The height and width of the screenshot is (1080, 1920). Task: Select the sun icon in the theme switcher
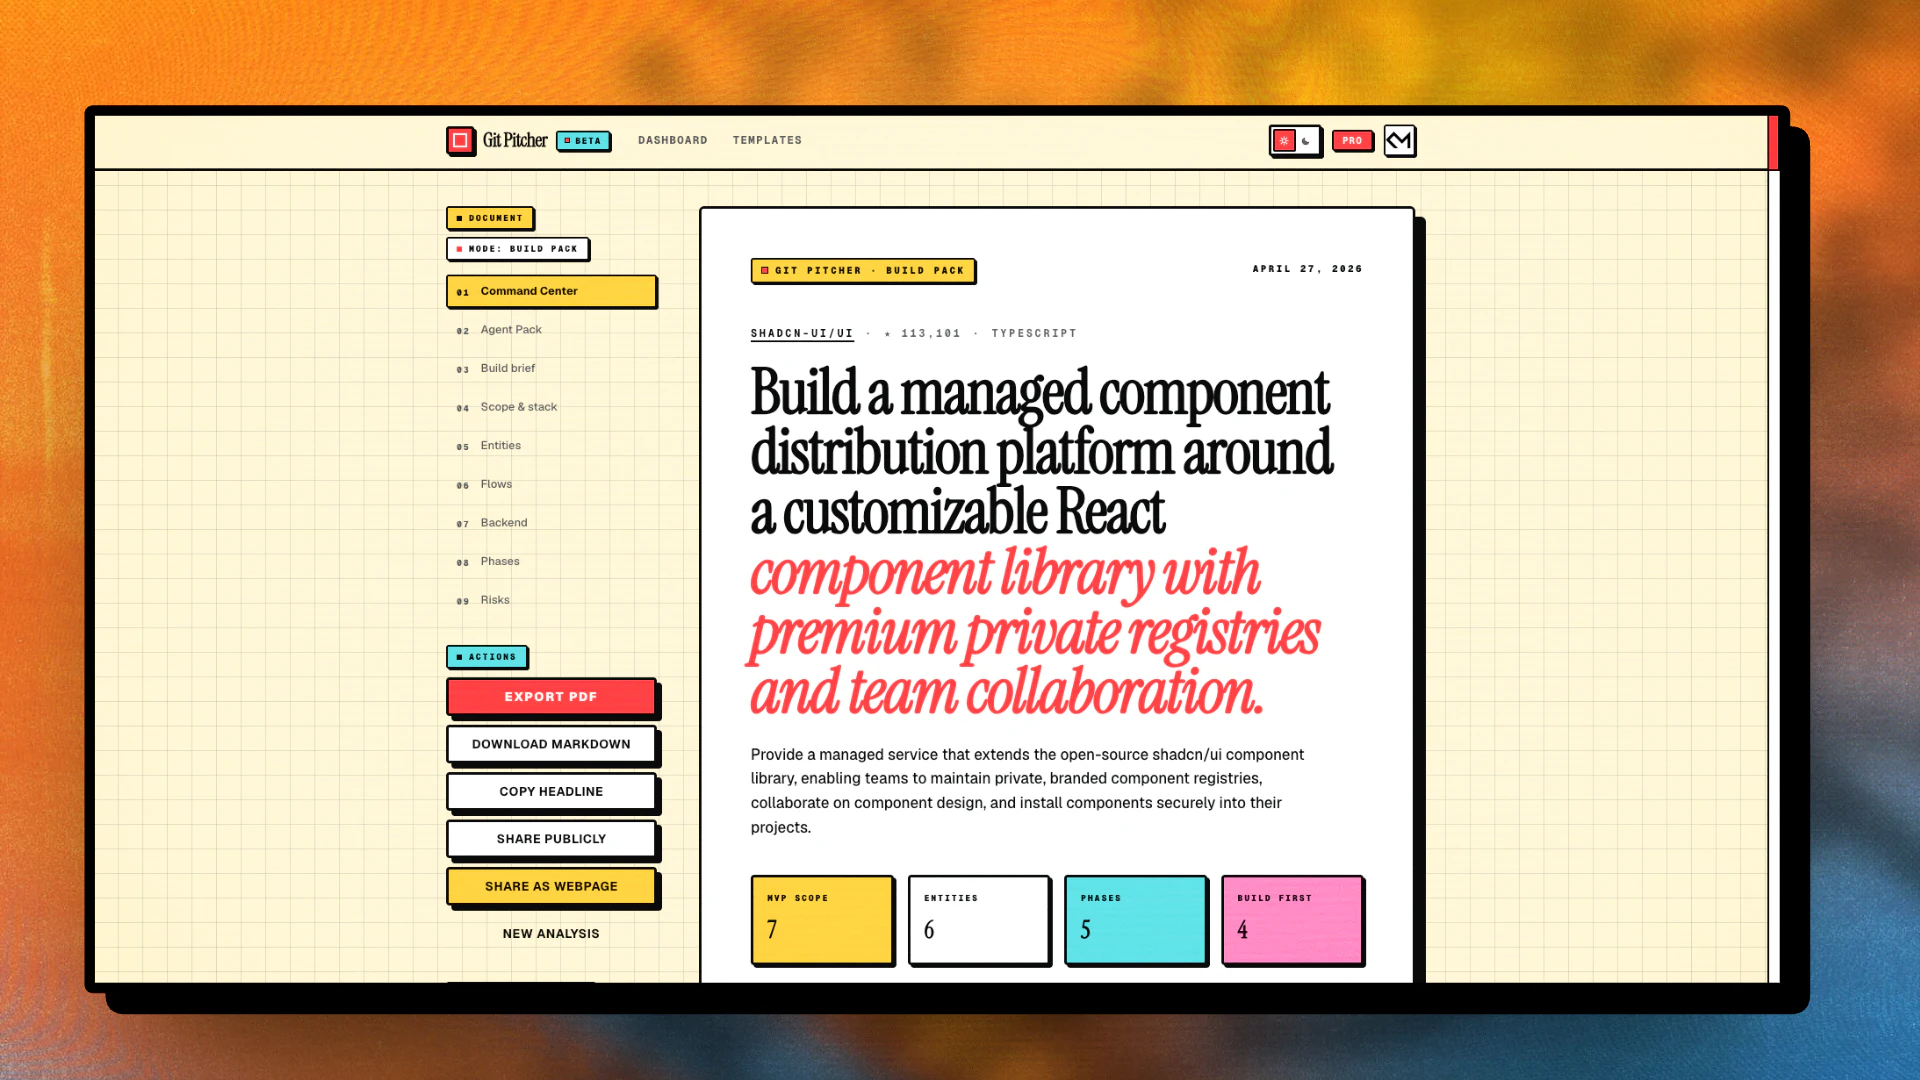pyautogui.click(x=1283, y=140)
